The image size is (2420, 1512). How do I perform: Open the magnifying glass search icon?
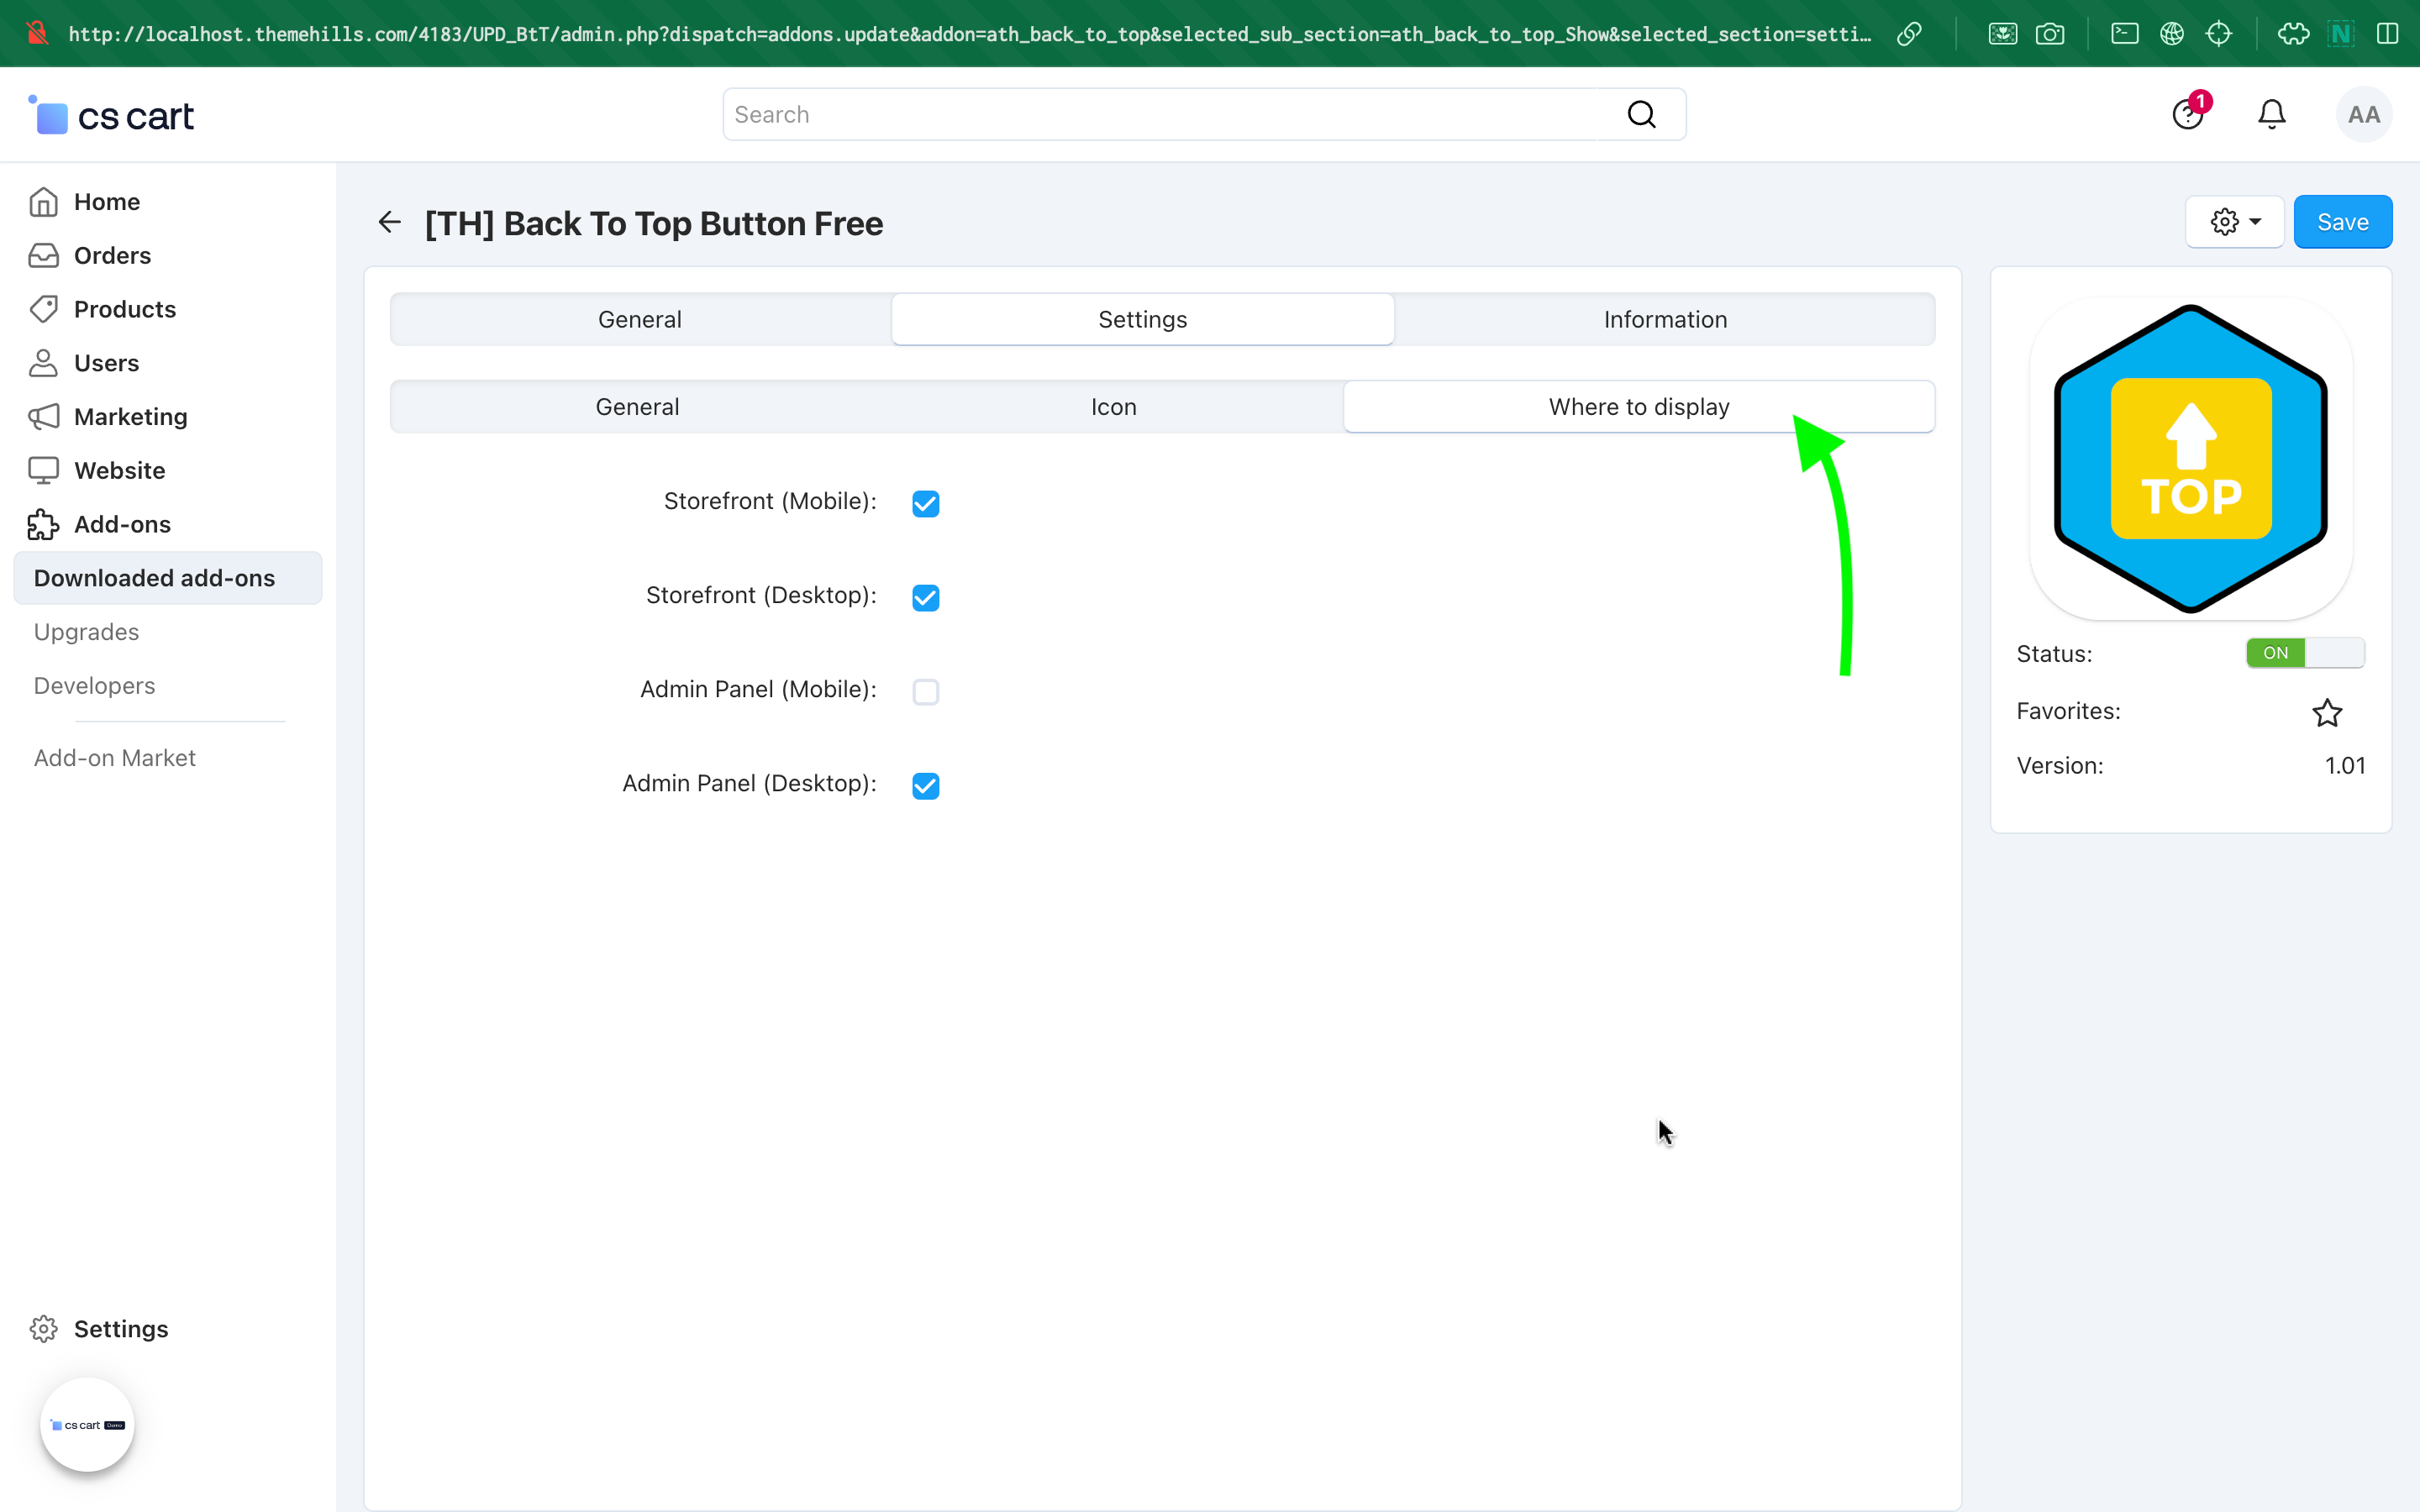coord(1641,114)
